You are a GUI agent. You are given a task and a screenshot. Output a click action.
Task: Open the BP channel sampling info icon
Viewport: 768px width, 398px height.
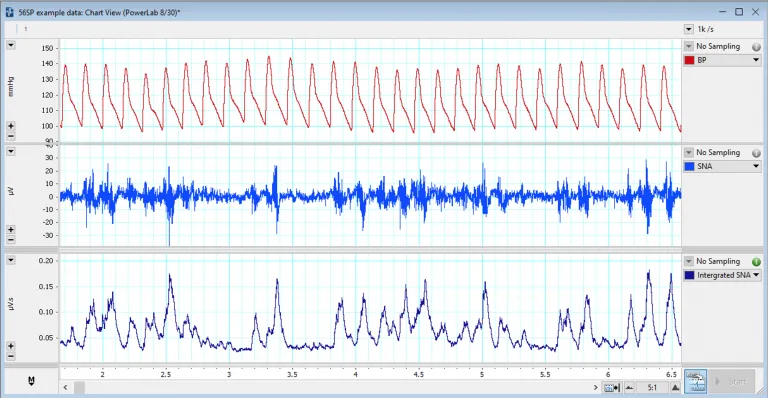click(x=756, y=47)
